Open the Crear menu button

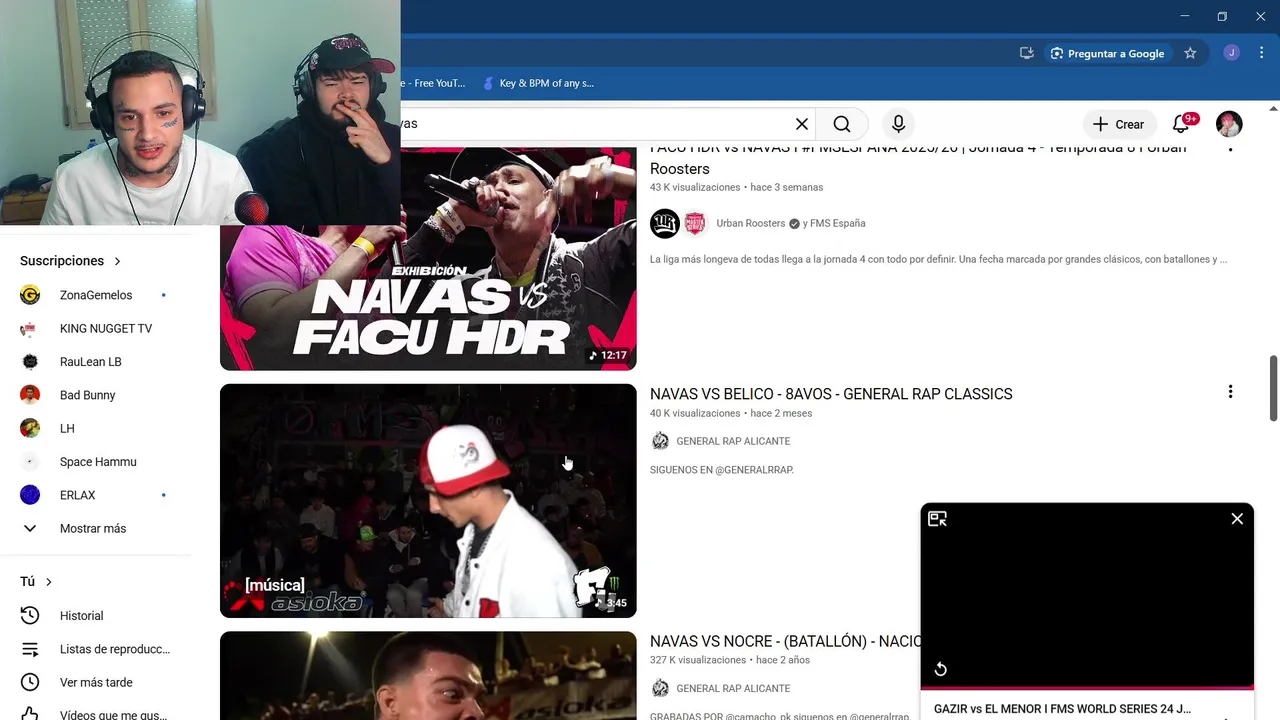[x=1119, y=124]
